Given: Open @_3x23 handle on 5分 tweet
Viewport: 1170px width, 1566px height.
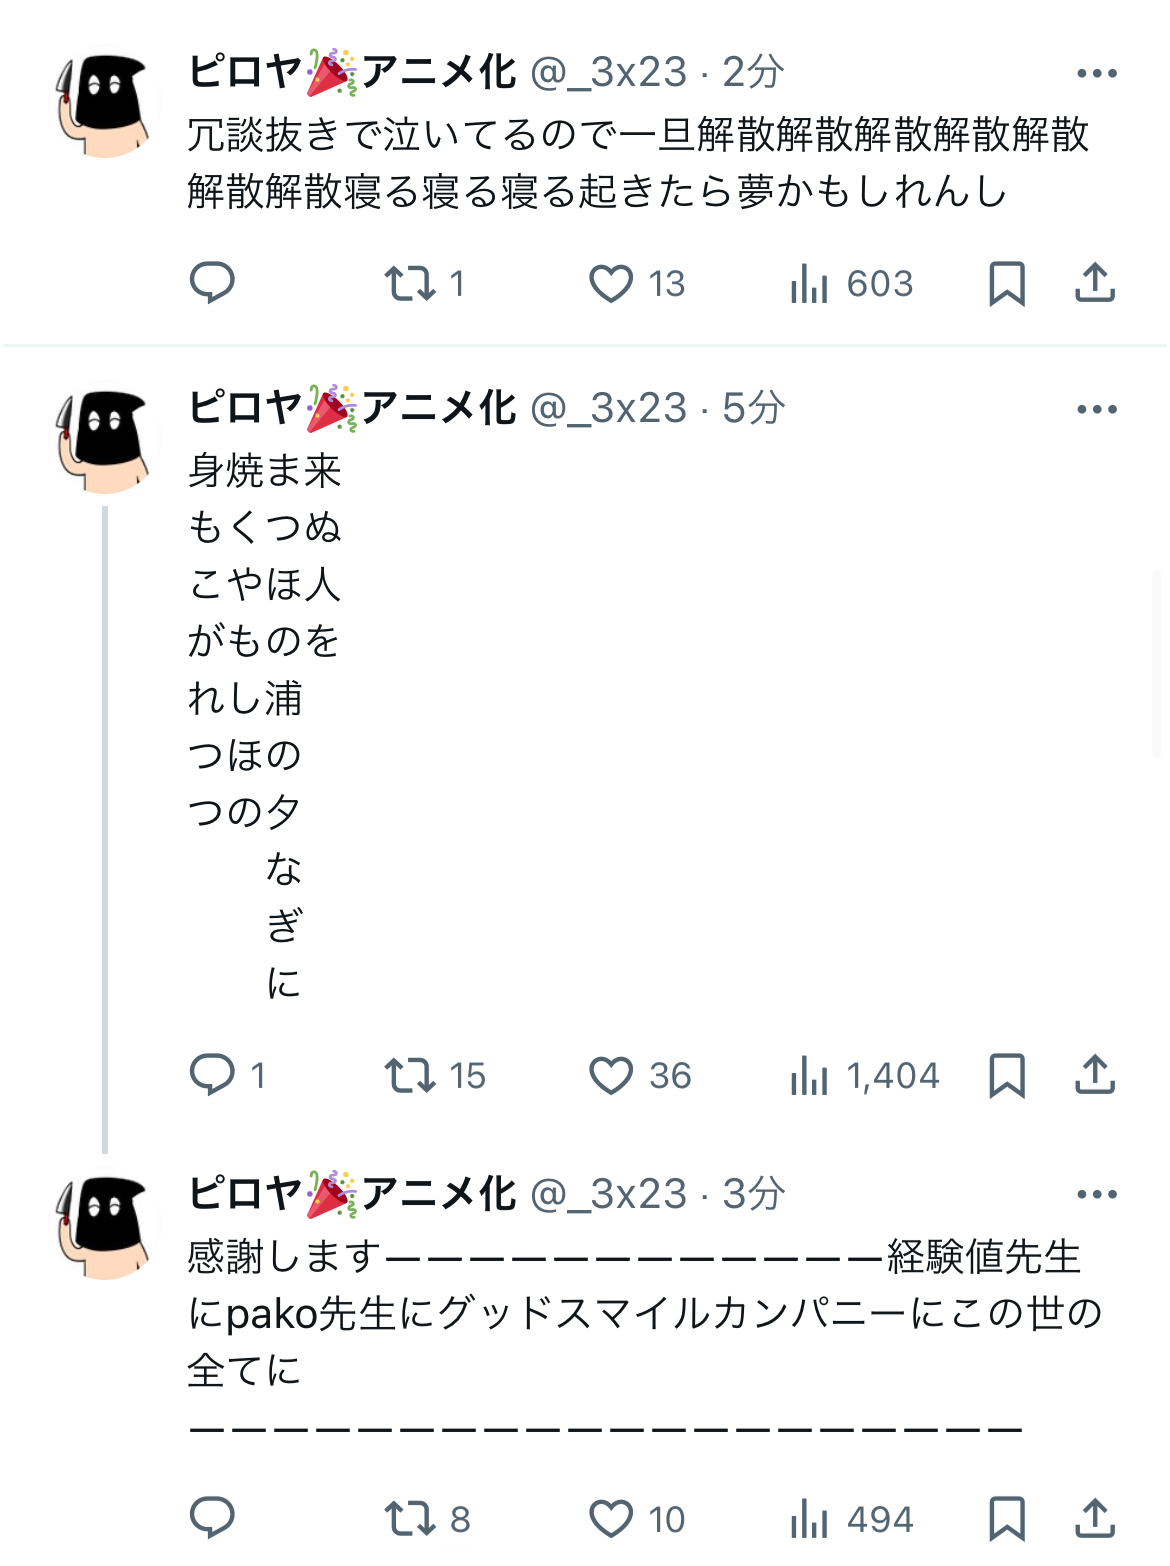Looking at the screenshot, I should click(609, 408).
